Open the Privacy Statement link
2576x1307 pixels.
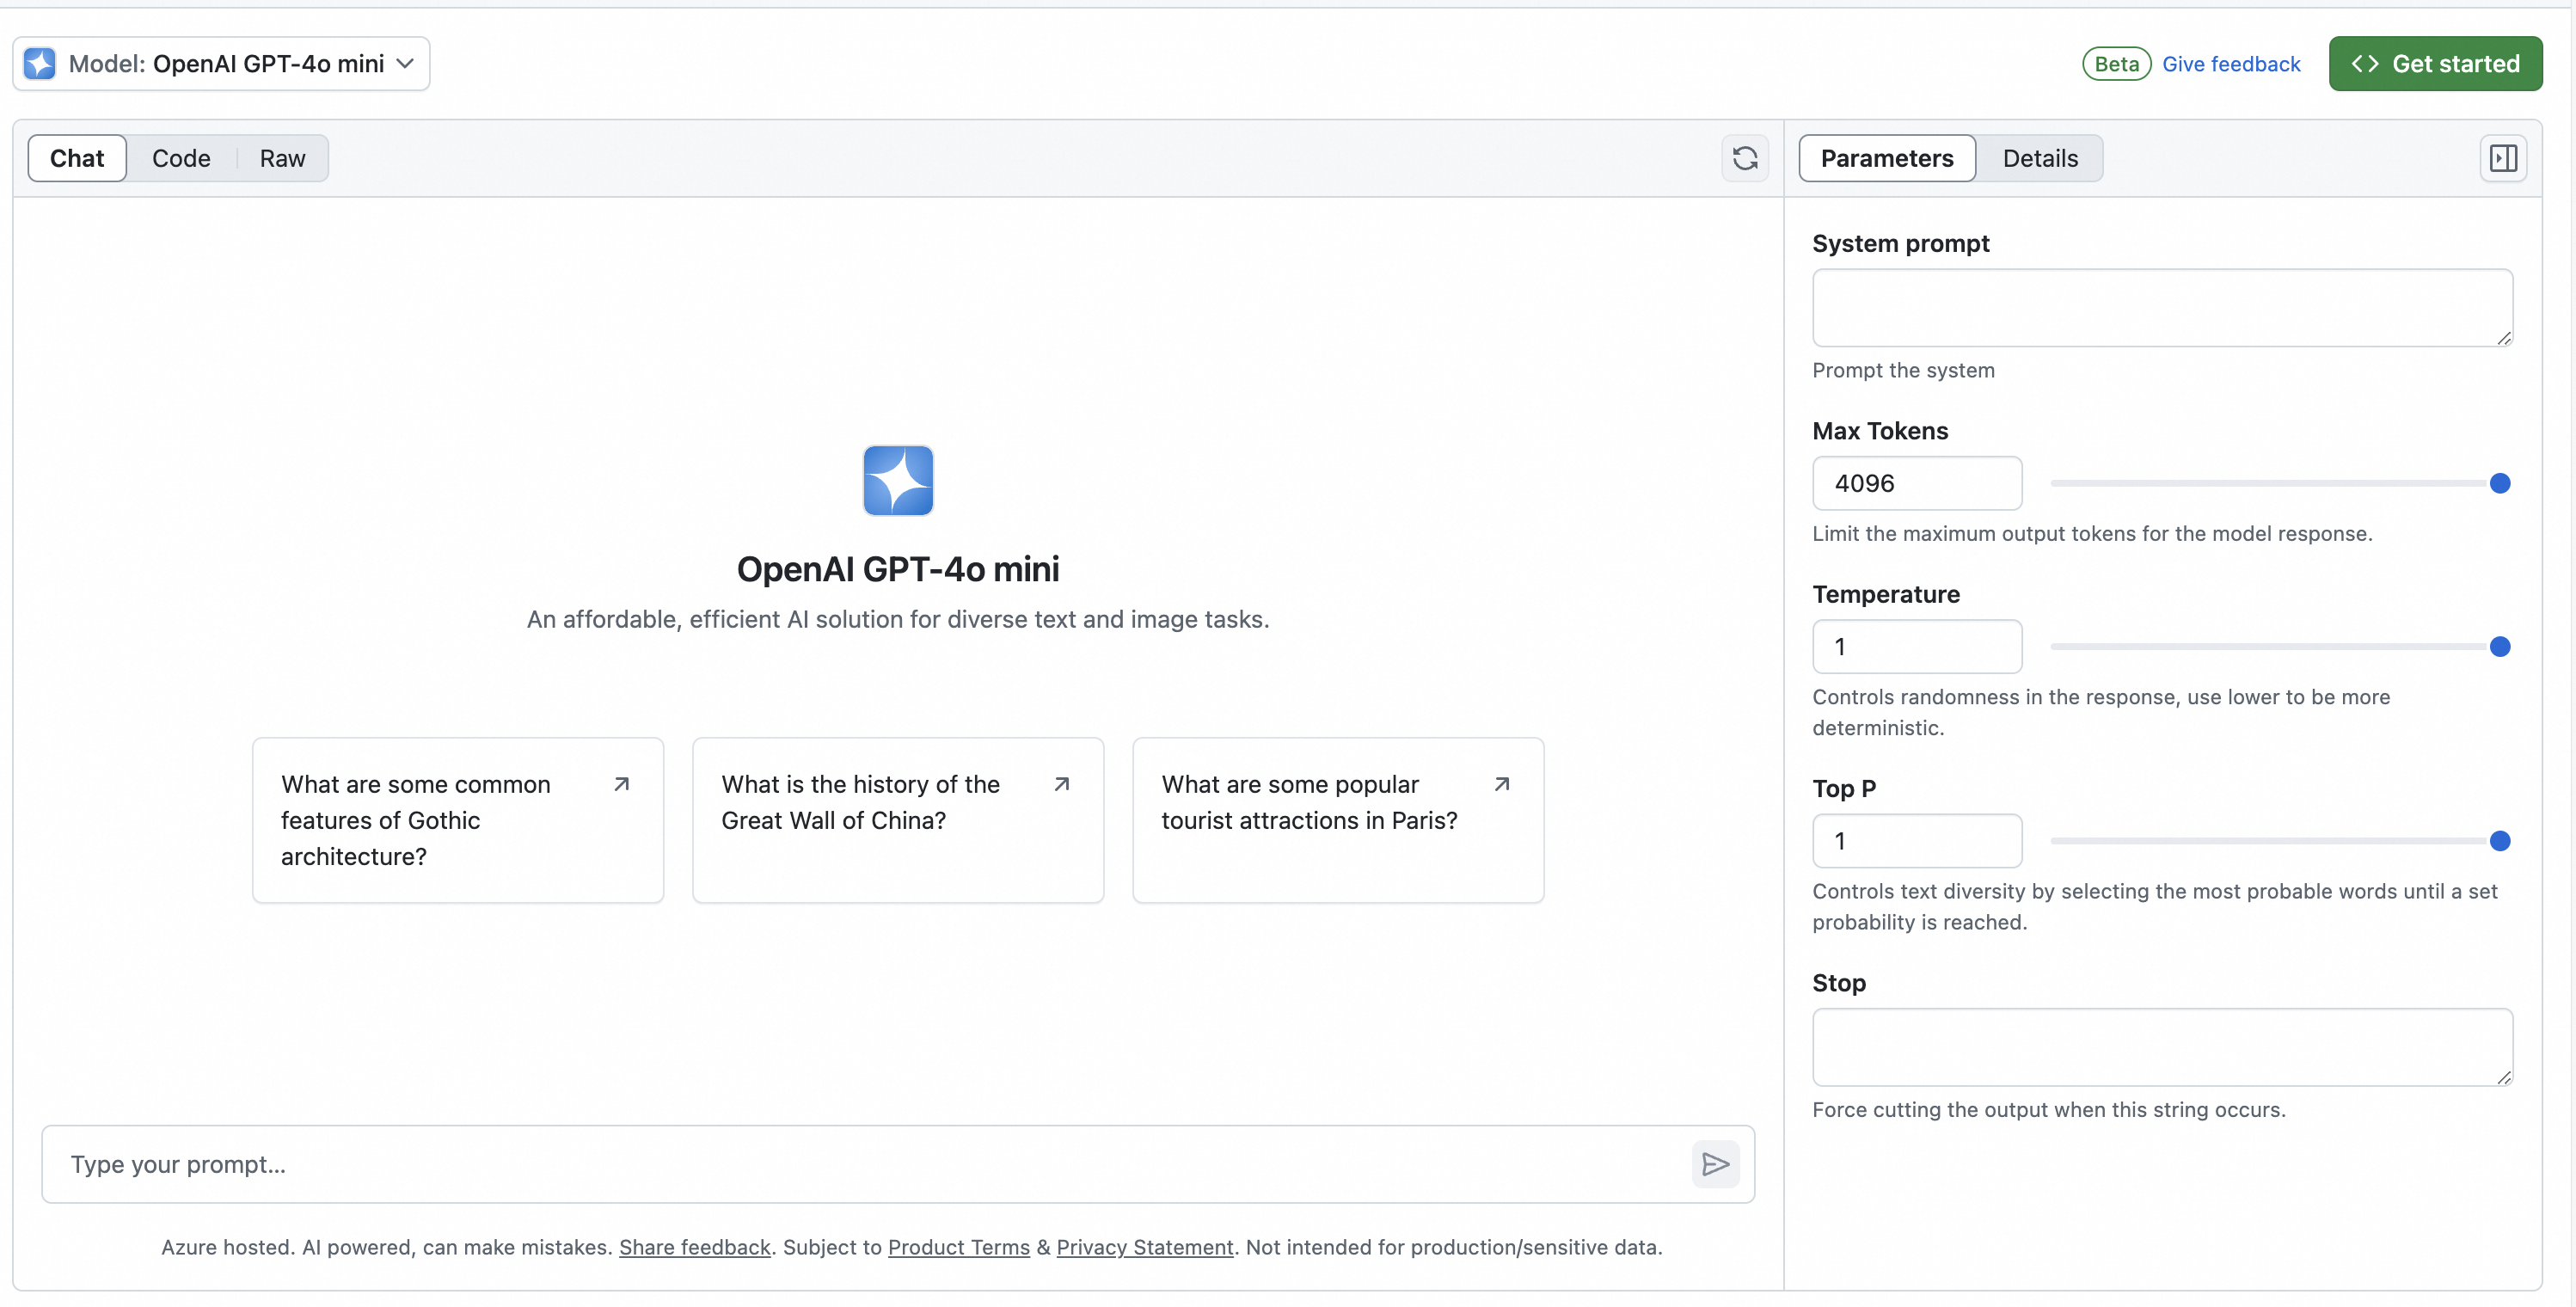1144,1247
